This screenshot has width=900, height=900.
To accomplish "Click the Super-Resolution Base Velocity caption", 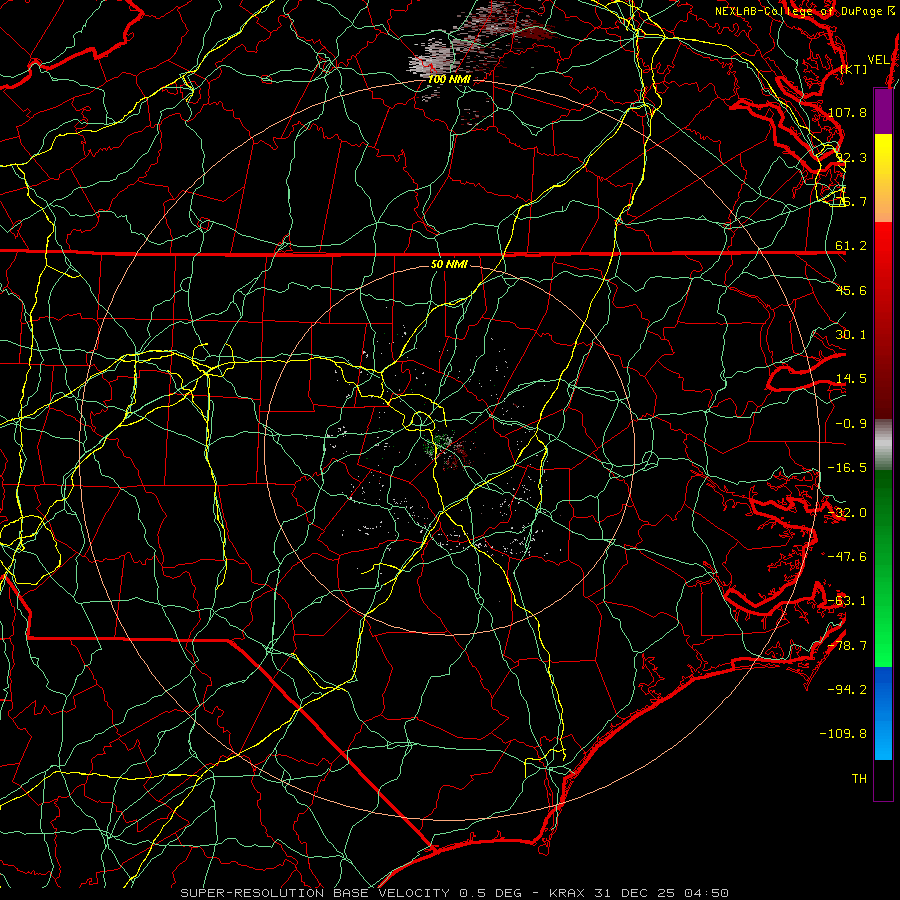I will pos(454,893).
